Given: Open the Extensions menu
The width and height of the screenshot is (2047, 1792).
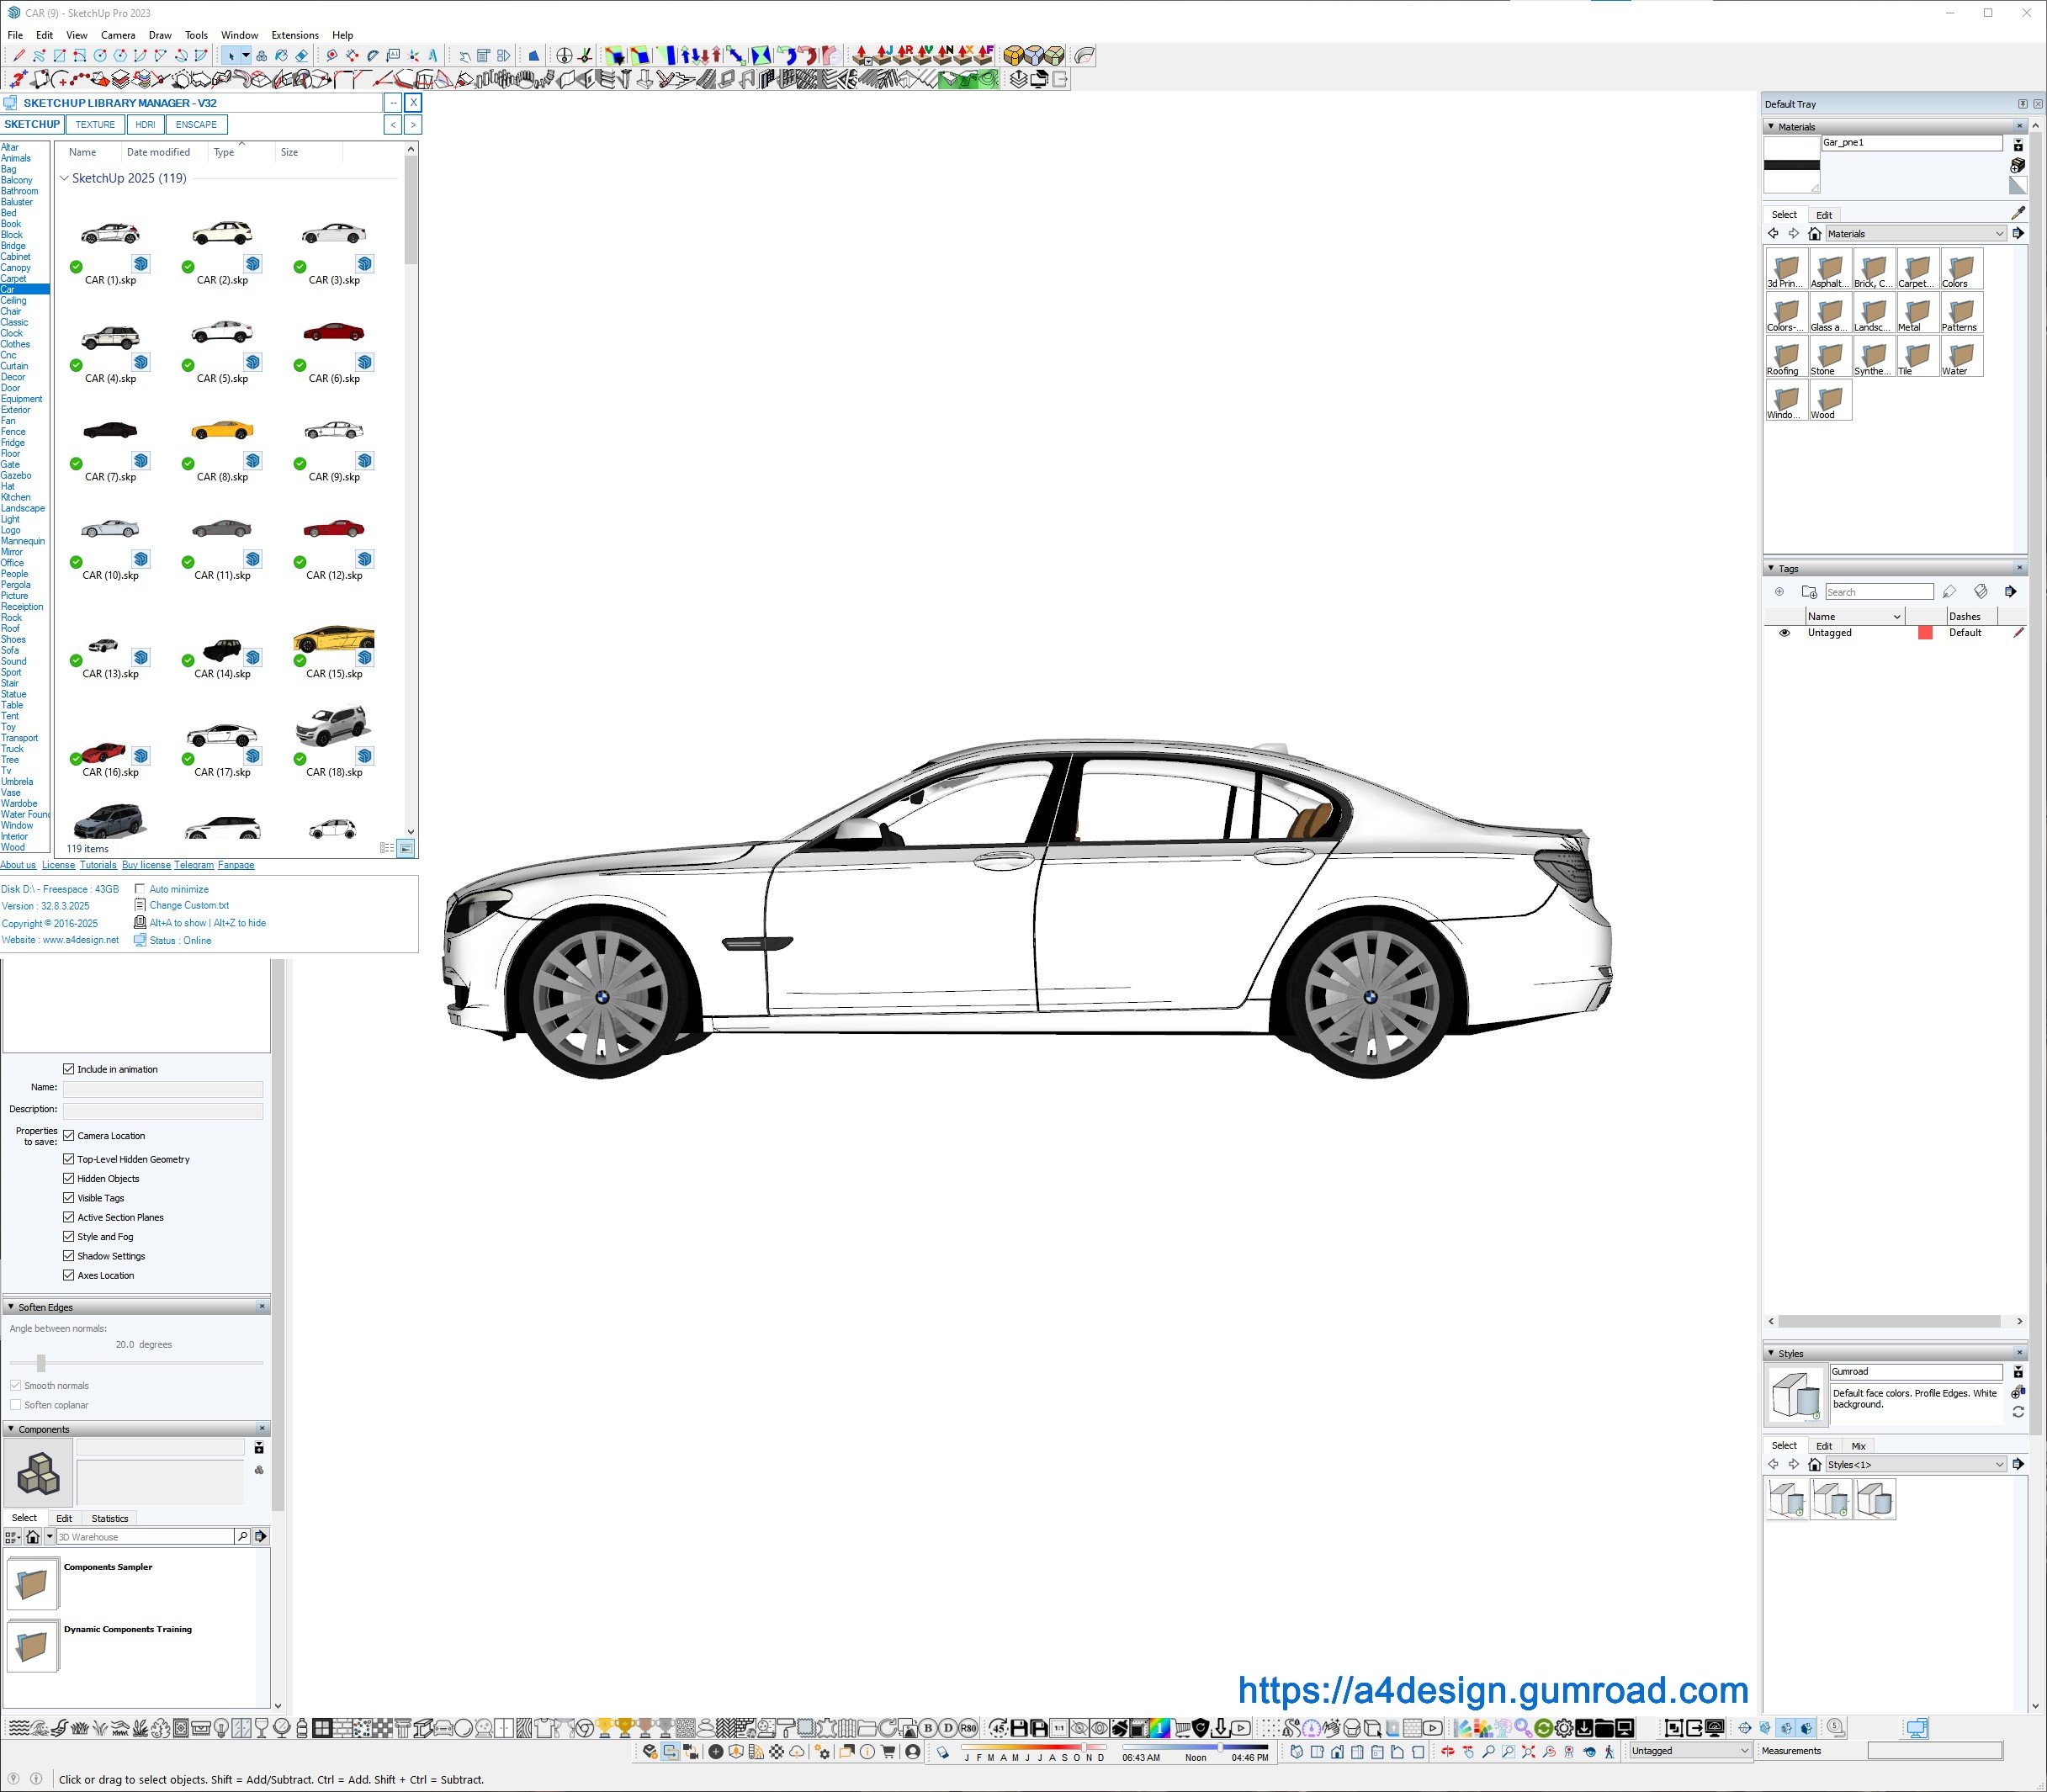Looking at the screenshot, I should 295,35.
